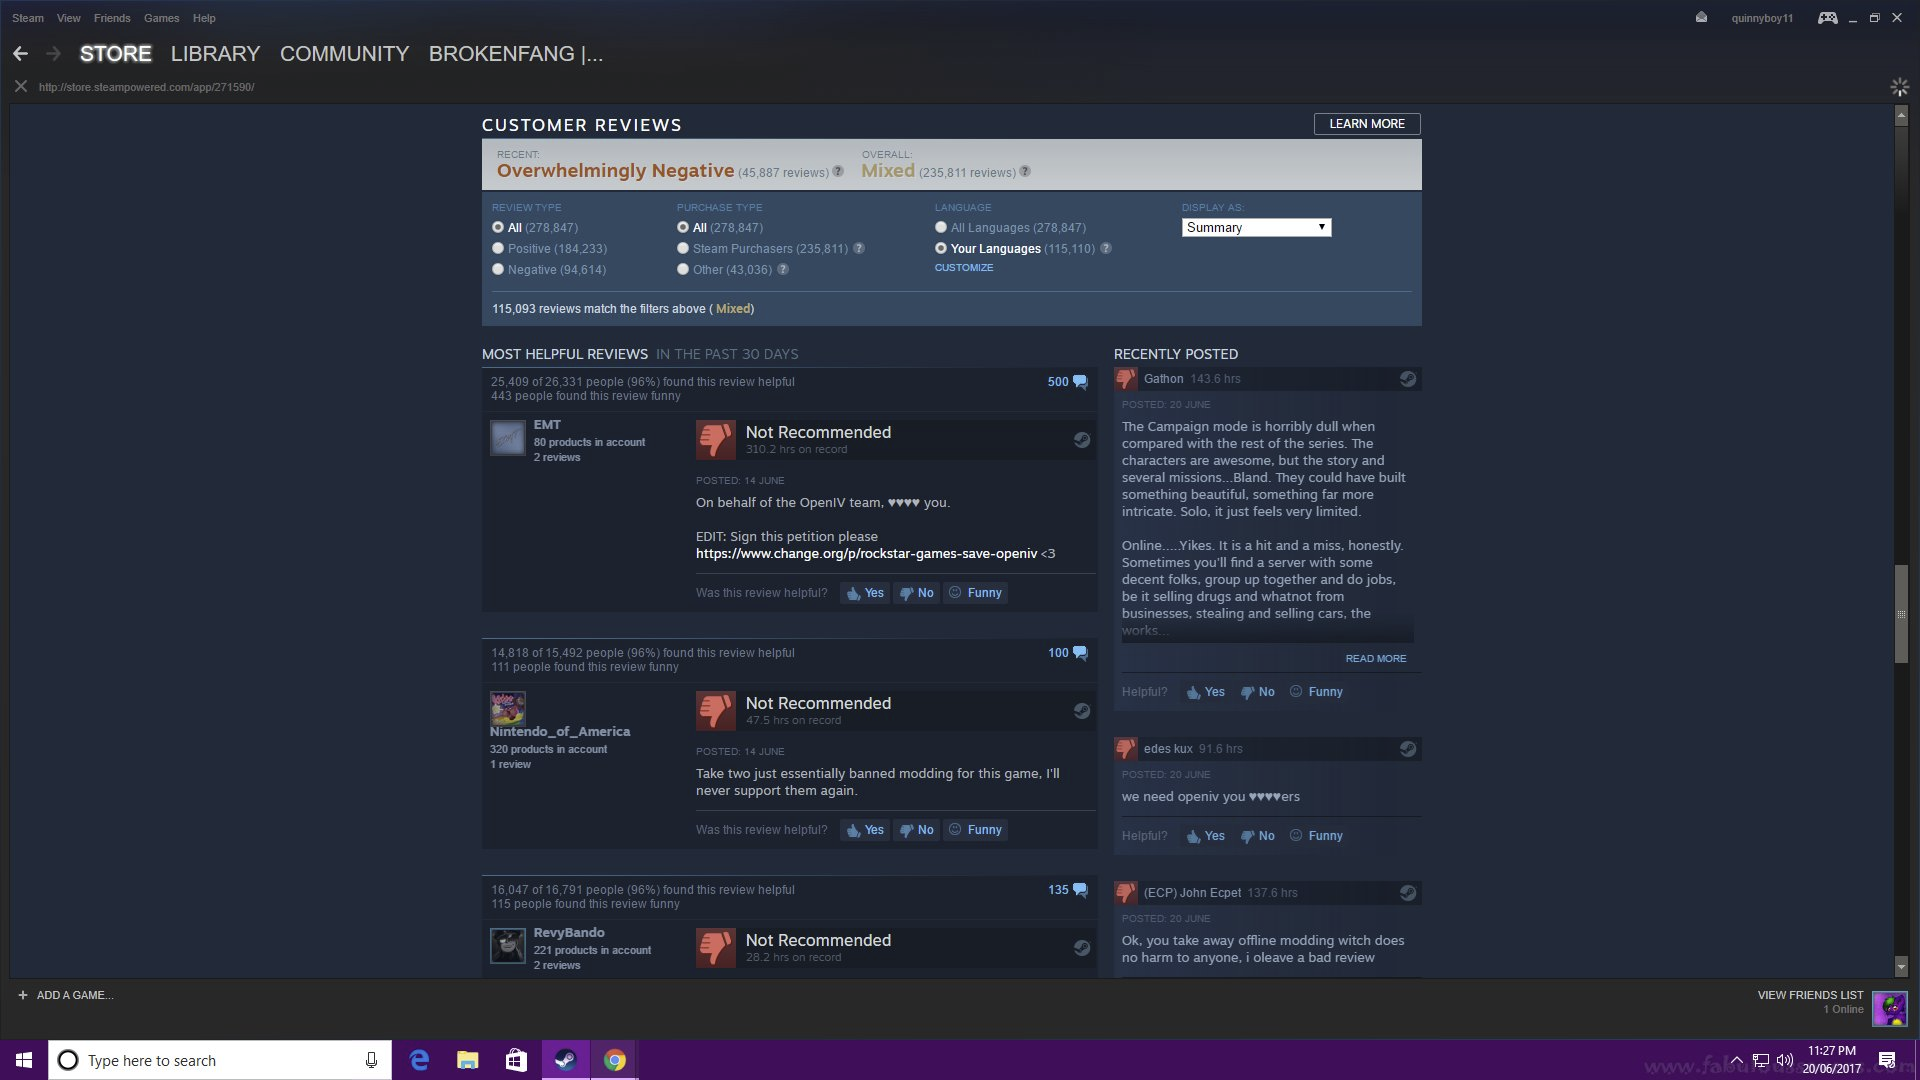Open 100 comments on Nintendo_of_America's review
Screen dimensions: 1920x1080
[1067, 653]
